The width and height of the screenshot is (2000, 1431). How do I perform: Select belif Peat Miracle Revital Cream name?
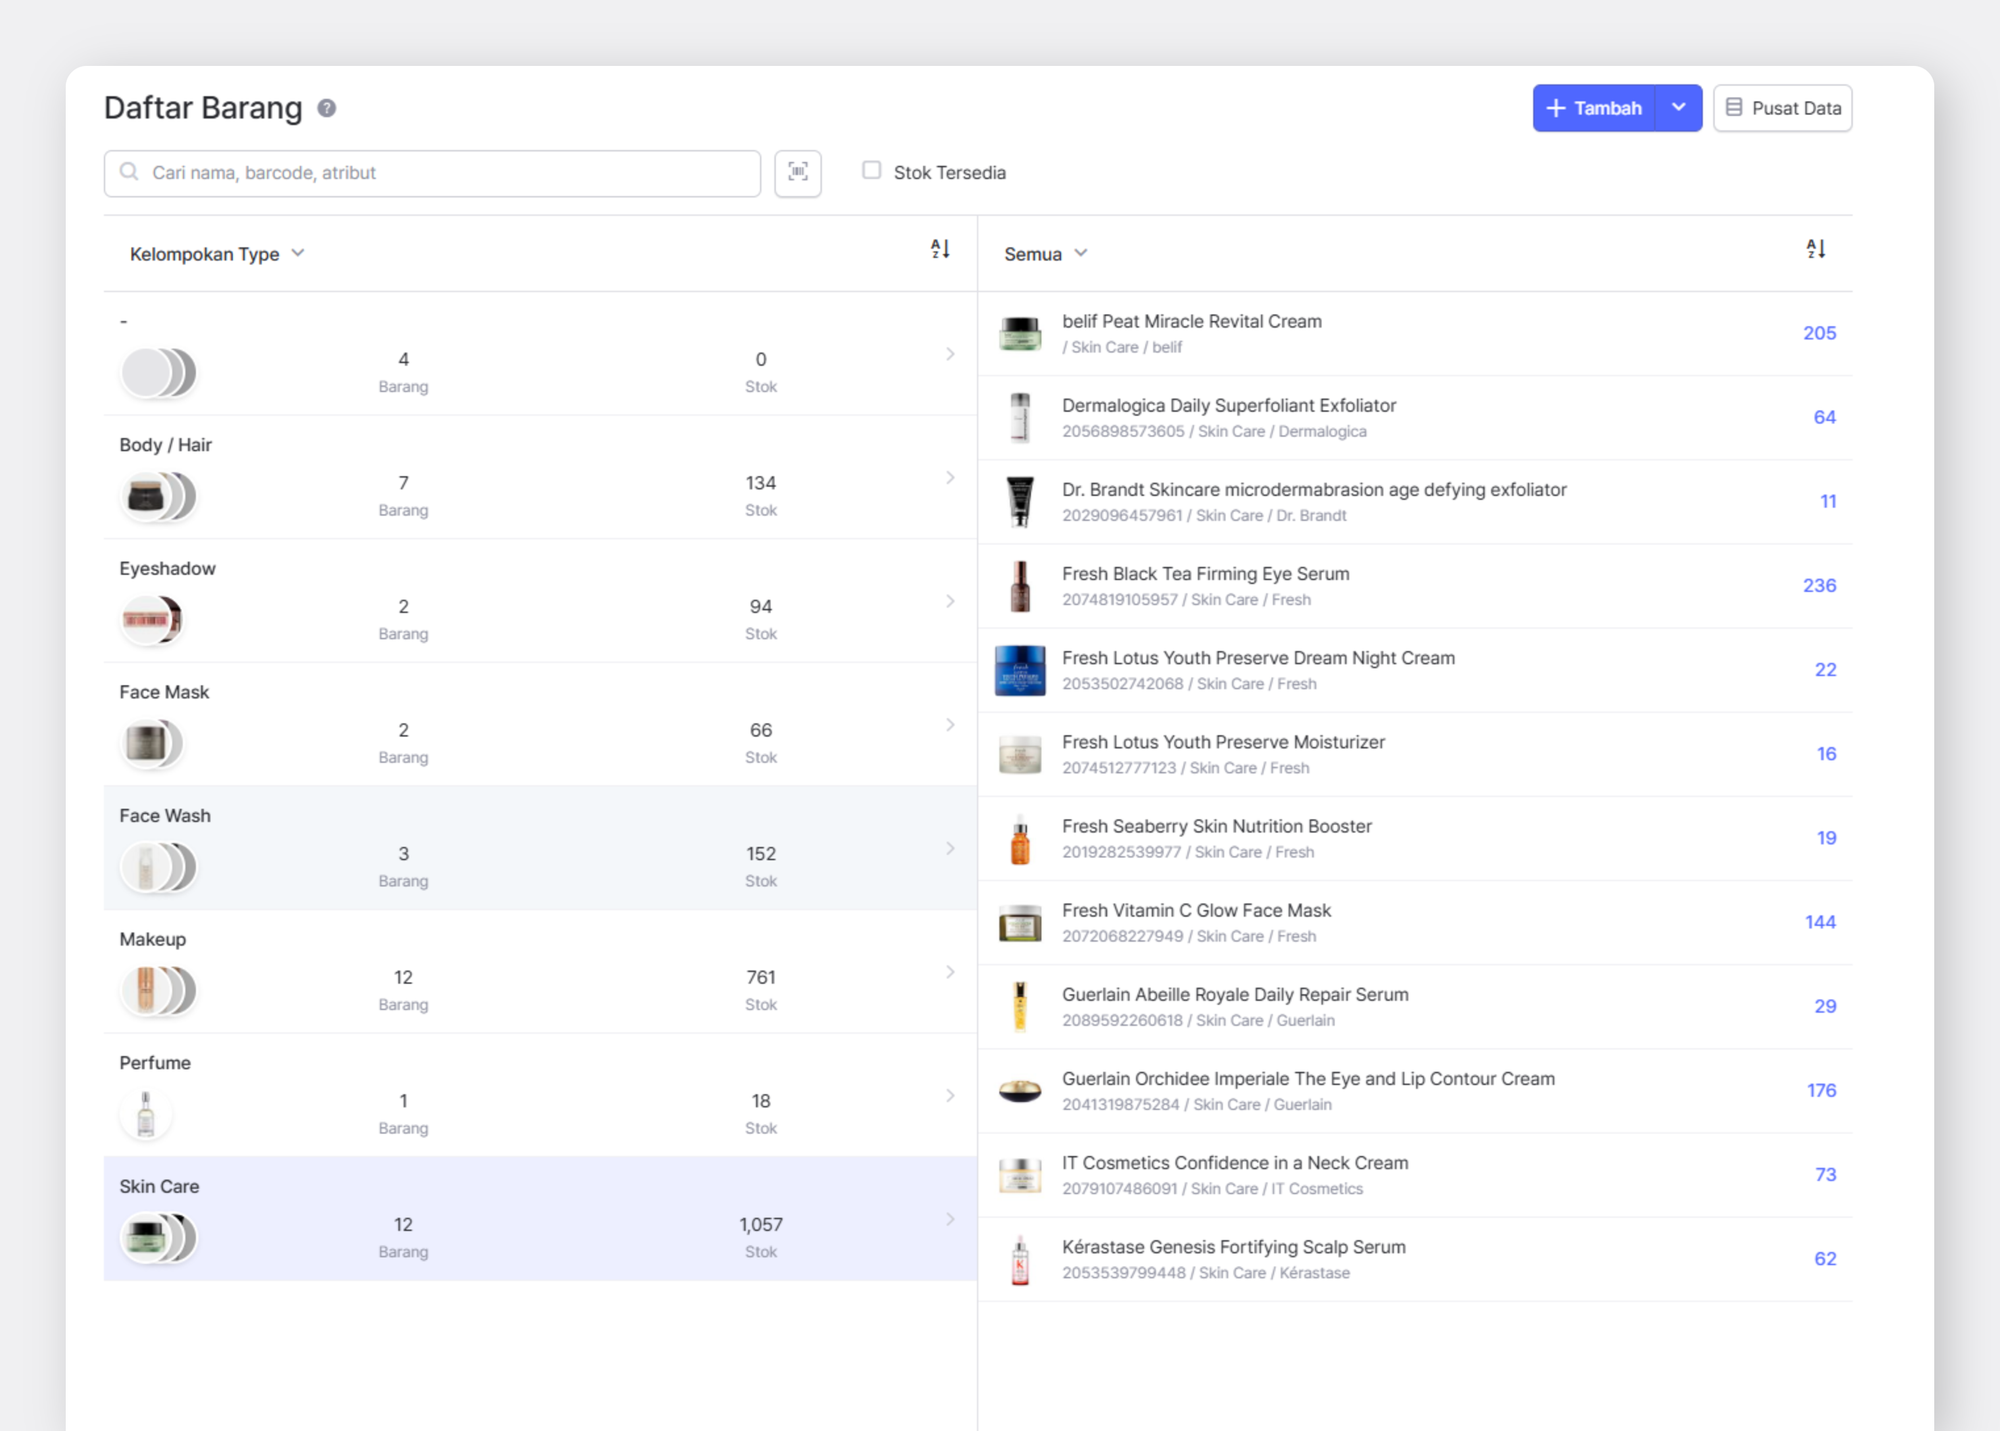[x=1191, y=321]
